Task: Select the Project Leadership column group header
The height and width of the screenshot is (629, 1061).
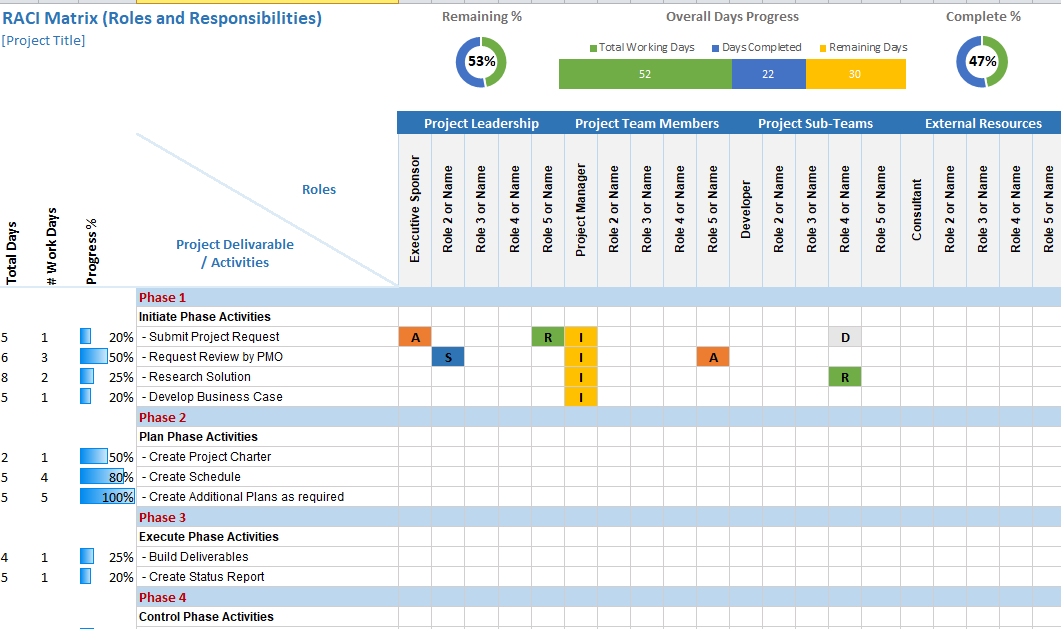Action: click(x=480, y=122)
